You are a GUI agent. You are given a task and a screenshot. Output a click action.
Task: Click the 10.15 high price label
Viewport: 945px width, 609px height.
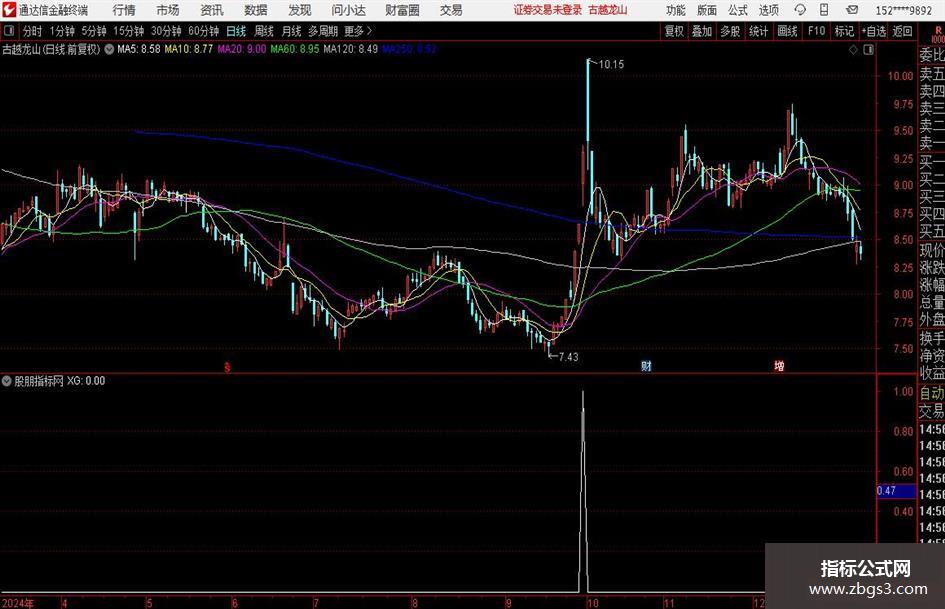611,65
